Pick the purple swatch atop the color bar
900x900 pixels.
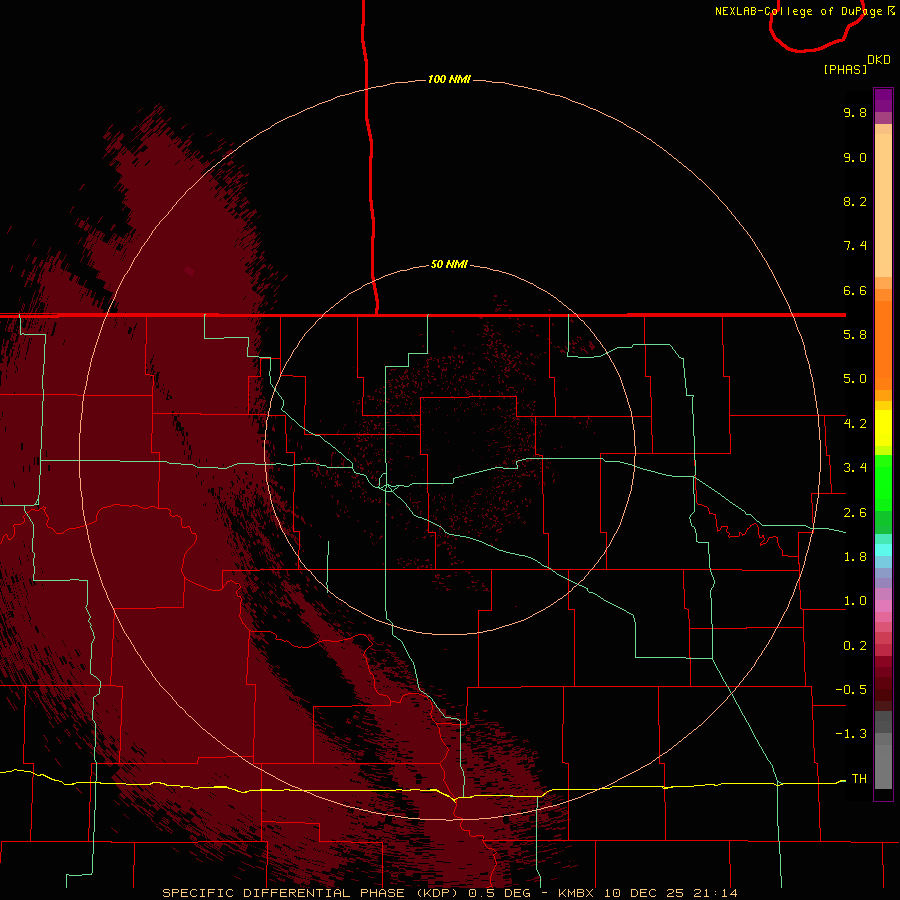tap(883, 100)
